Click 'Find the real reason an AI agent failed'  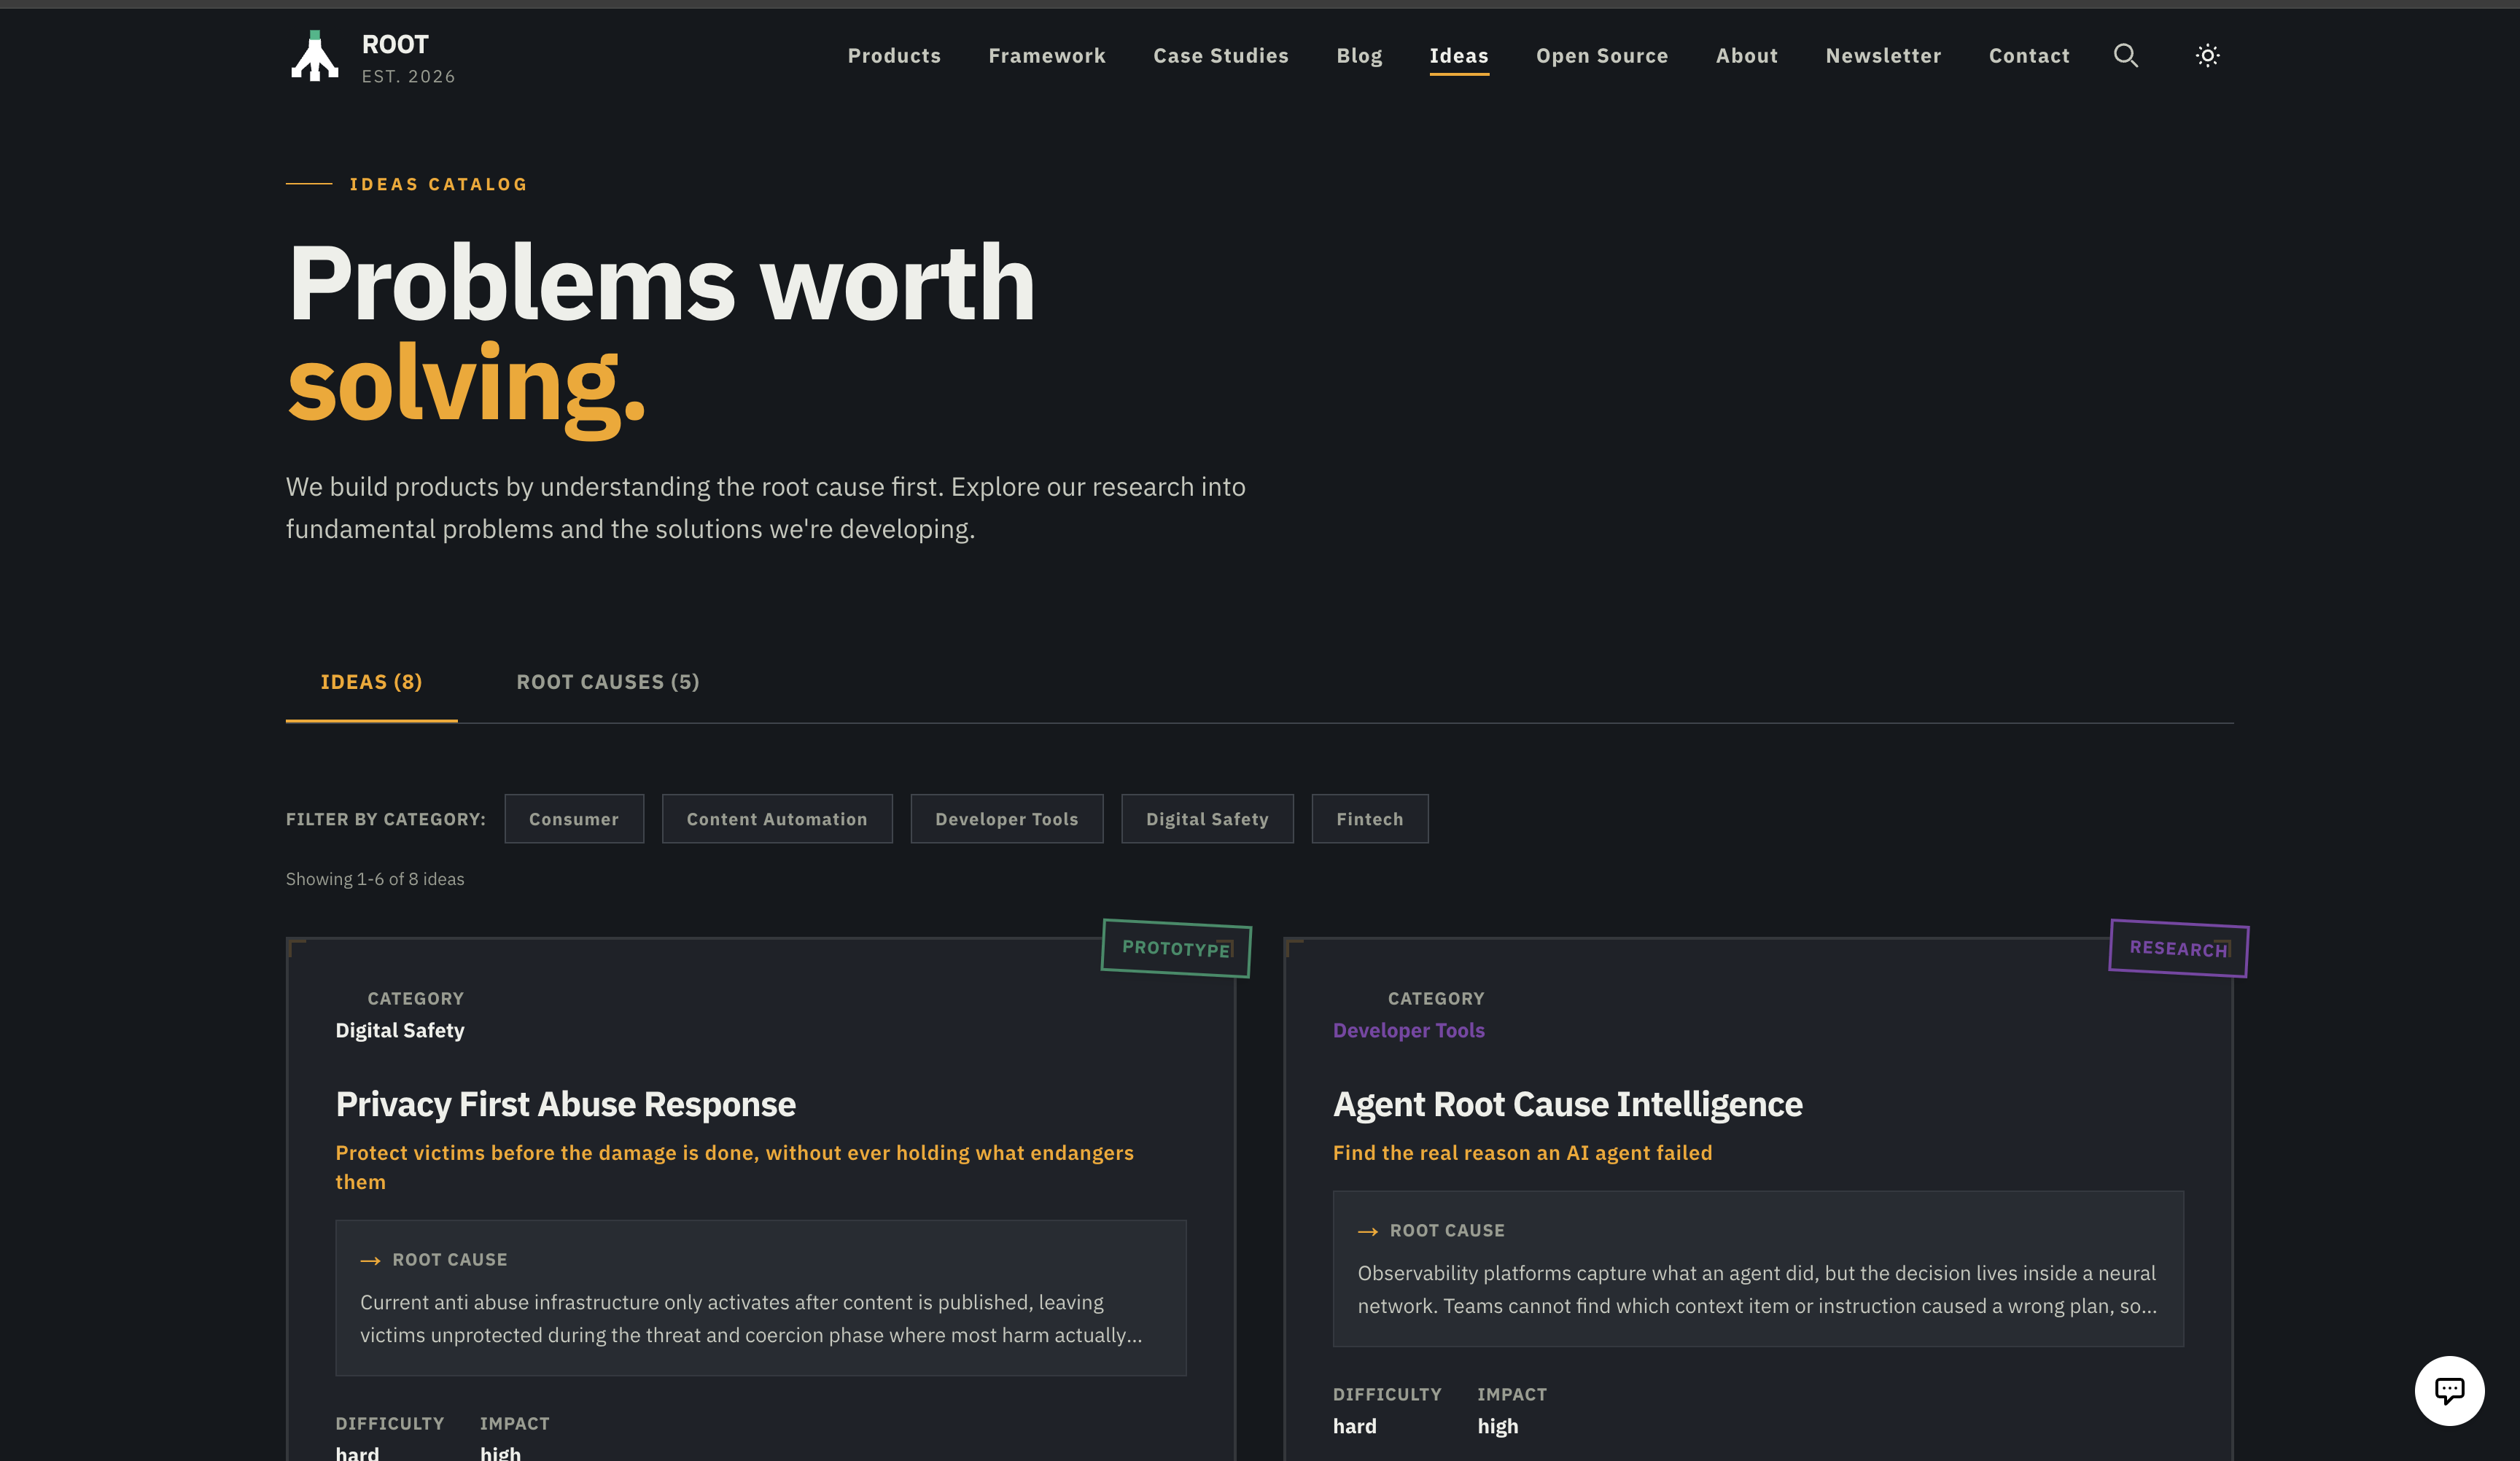[1522, 1153]
